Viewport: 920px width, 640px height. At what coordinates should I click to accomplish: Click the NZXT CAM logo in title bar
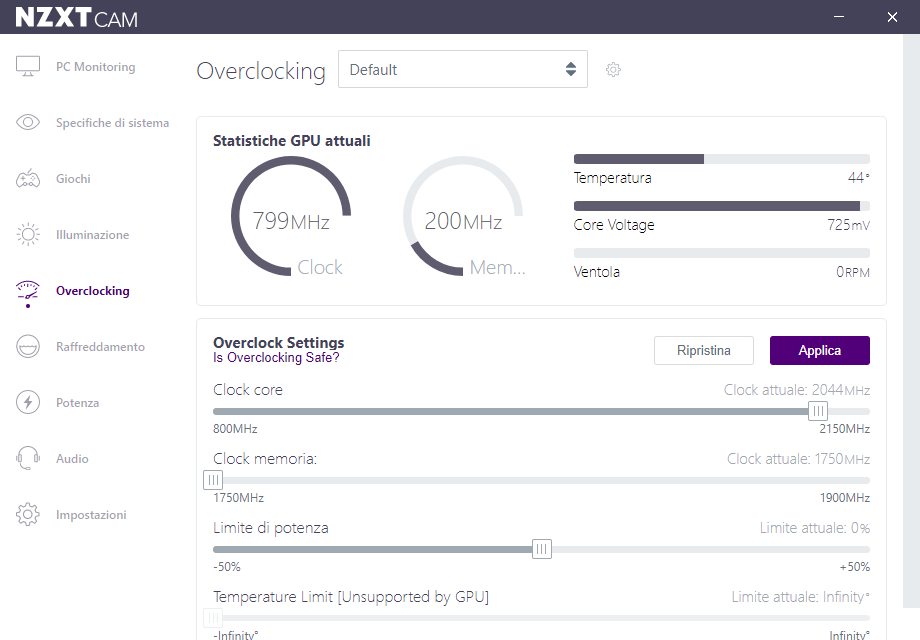click(76, 16)
